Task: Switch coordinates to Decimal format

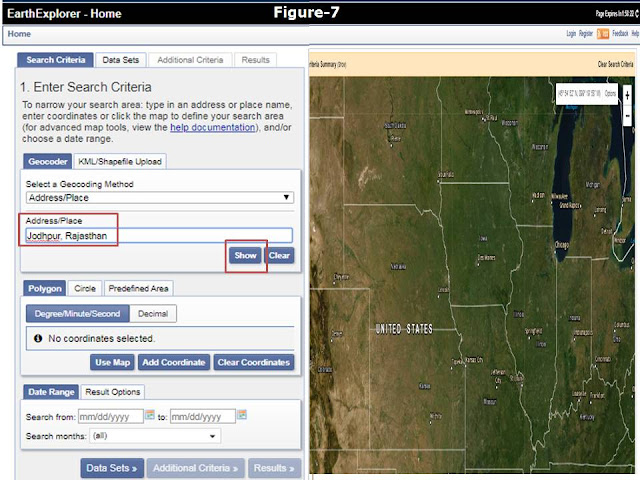Action: click(153, 313)
